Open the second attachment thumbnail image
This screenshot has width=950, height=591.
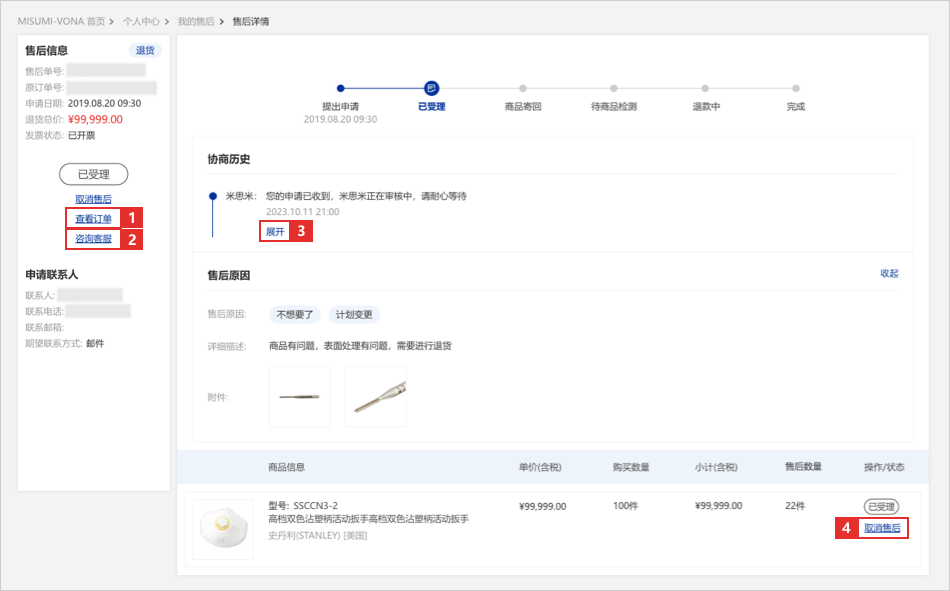tap(375, 396)
